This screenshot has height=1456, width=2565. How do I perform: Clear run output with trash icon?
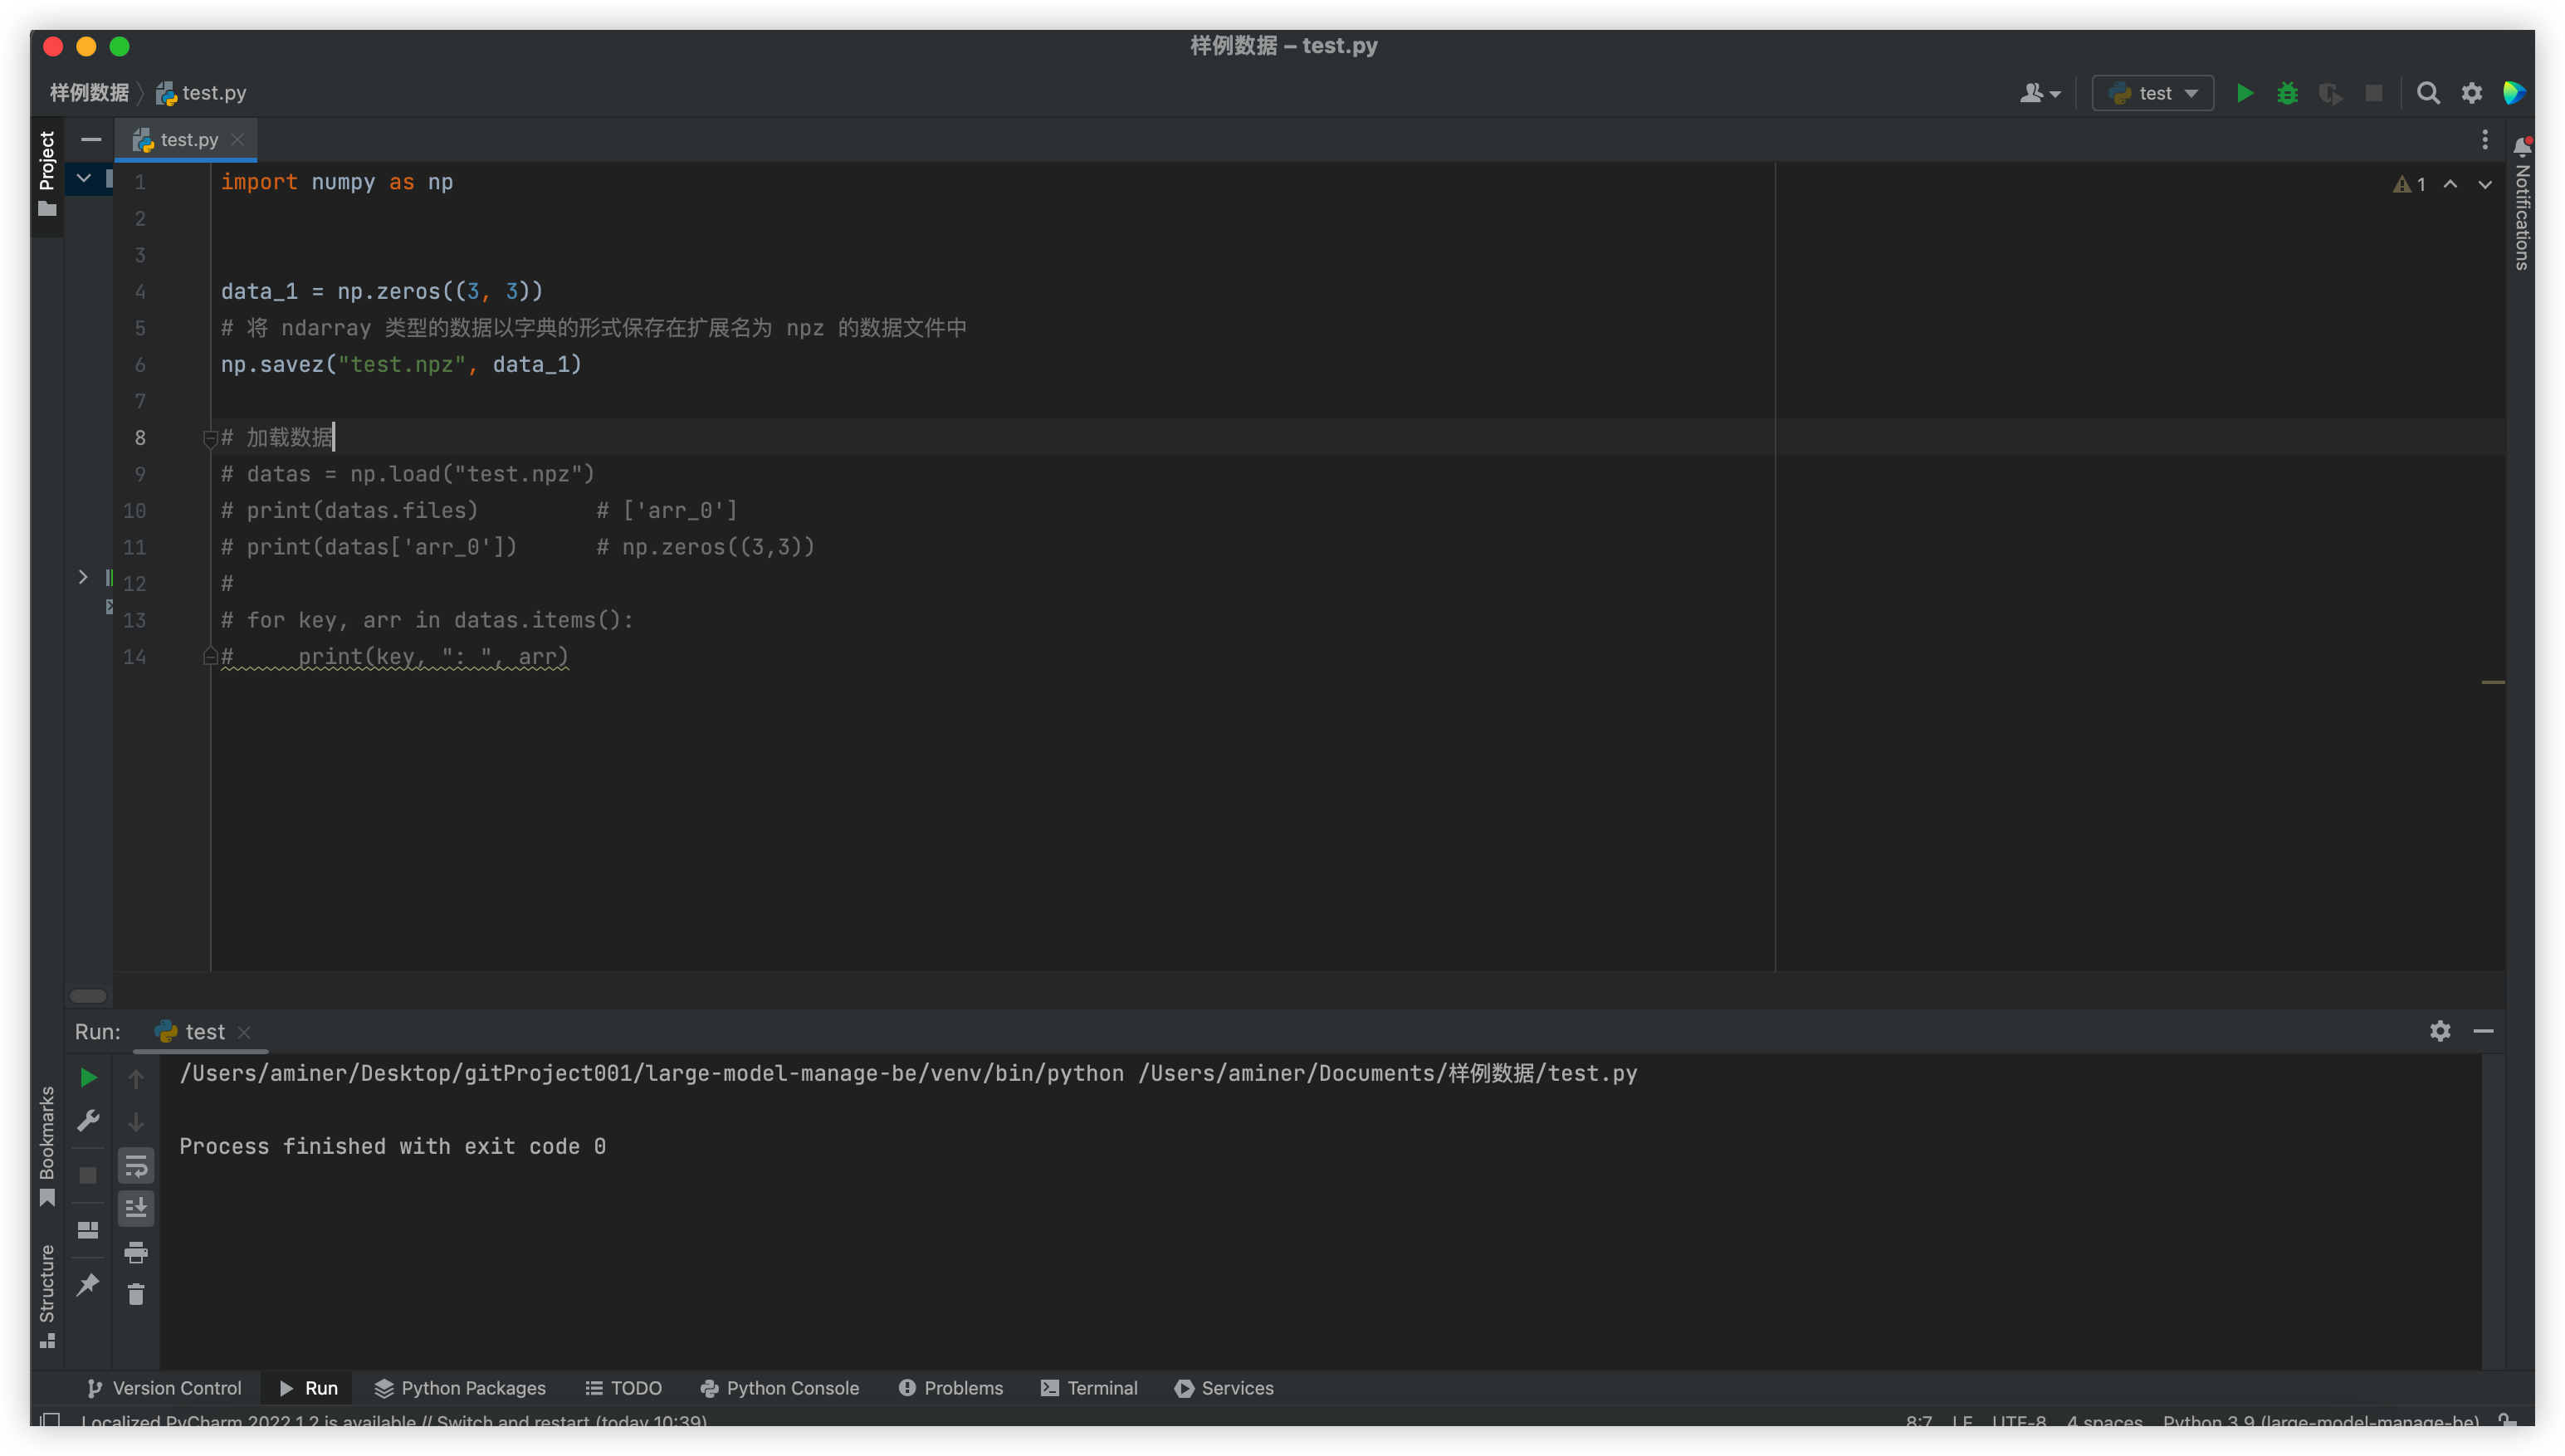pos(136,1295)
